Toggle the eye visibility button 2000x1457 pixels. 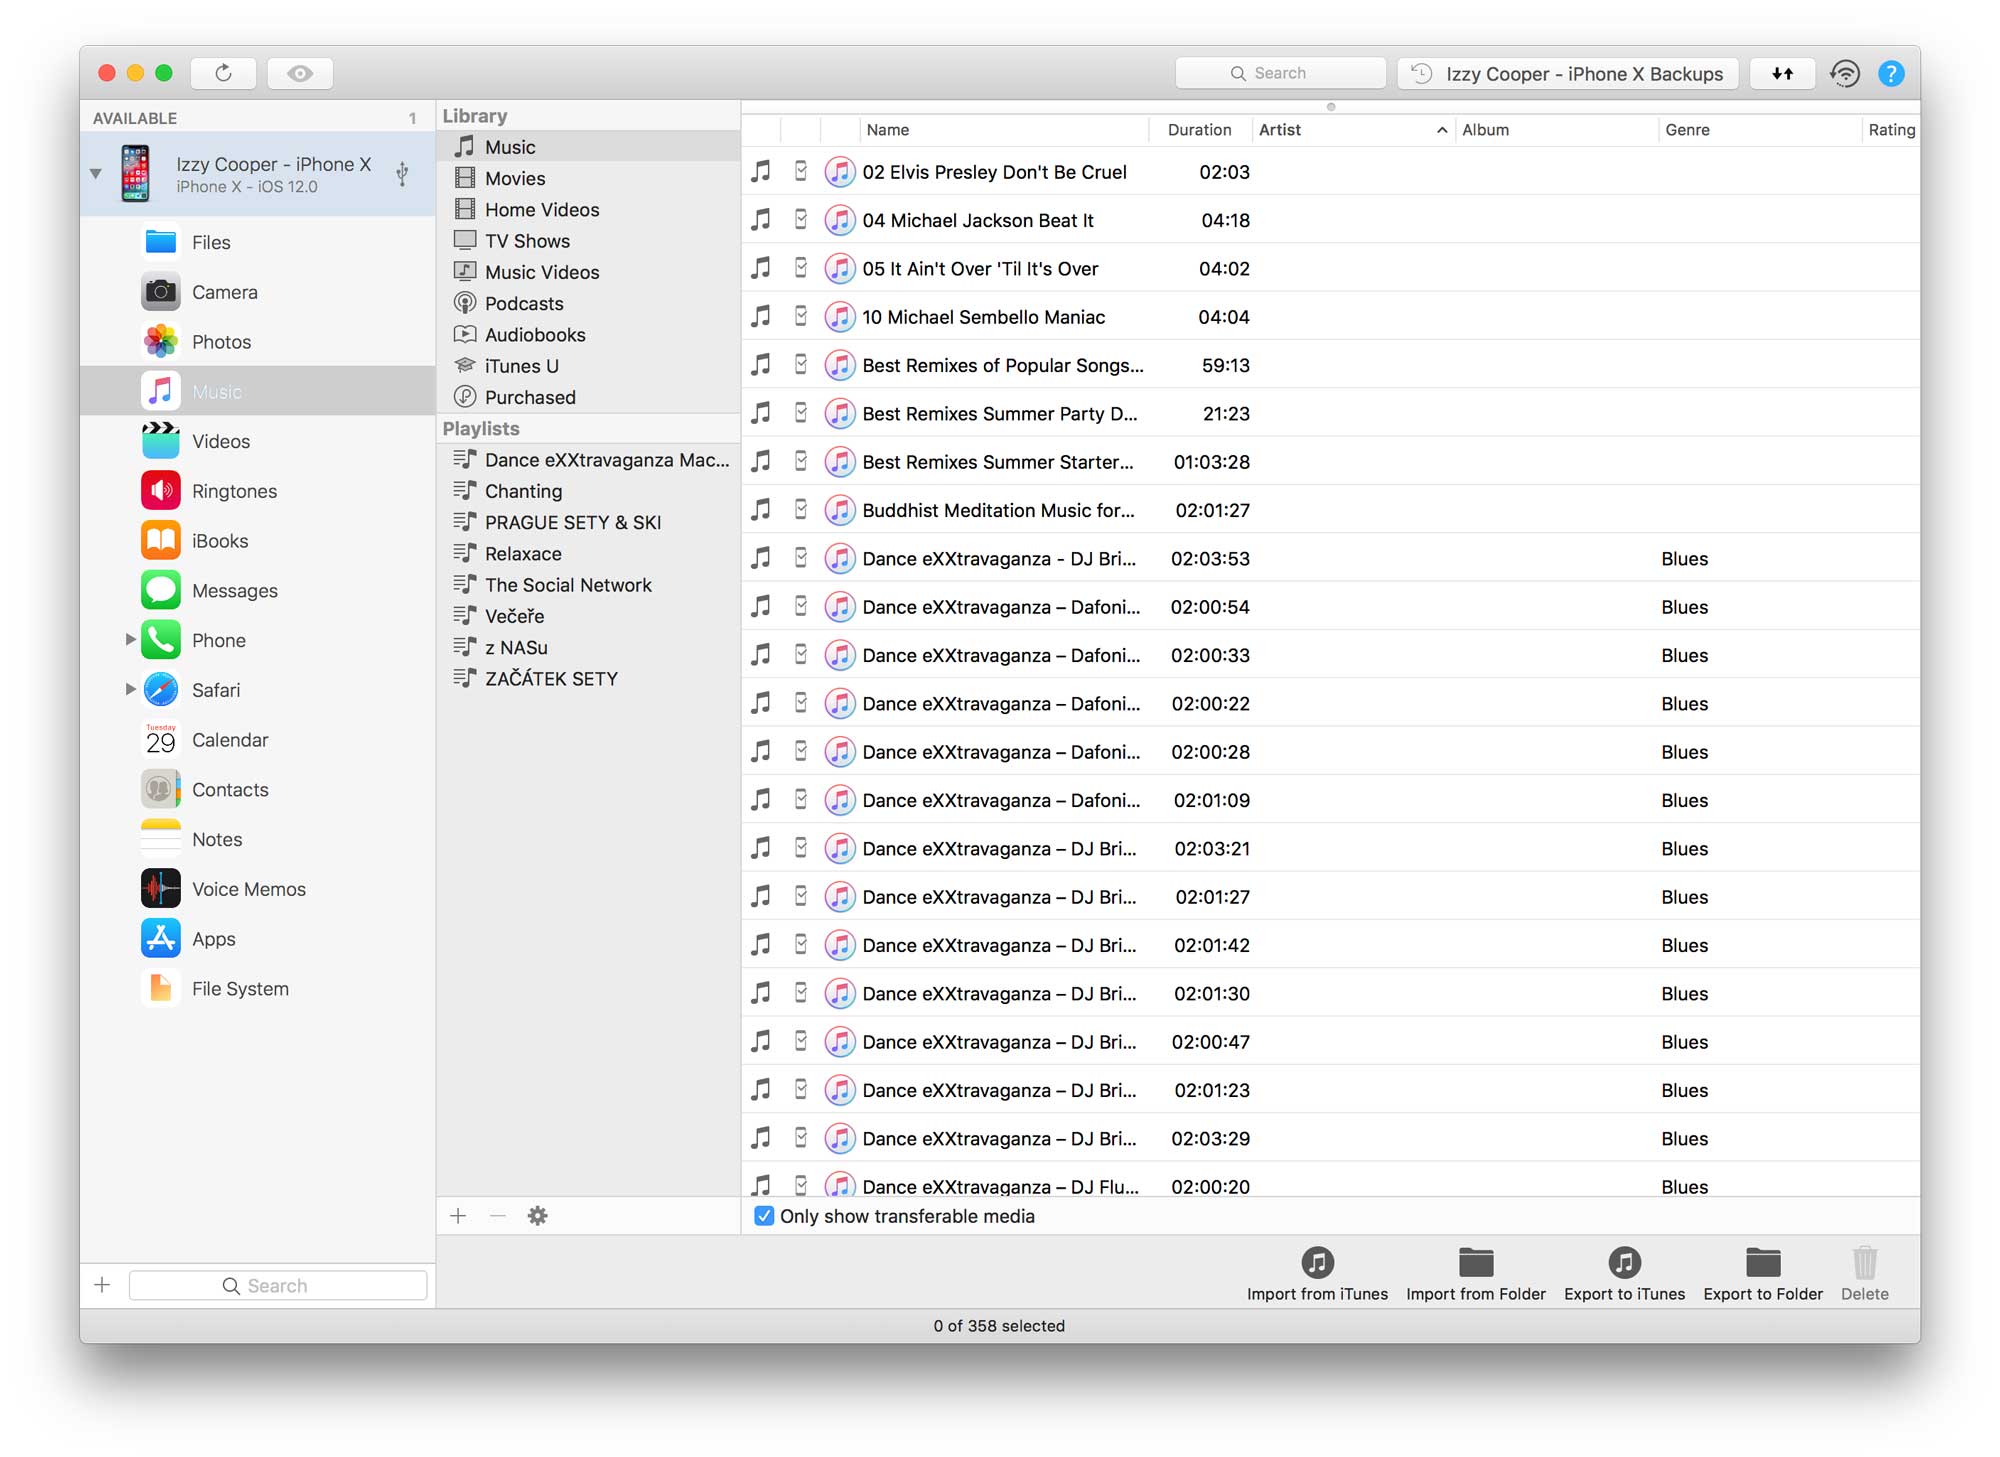(x=300, y=73)
